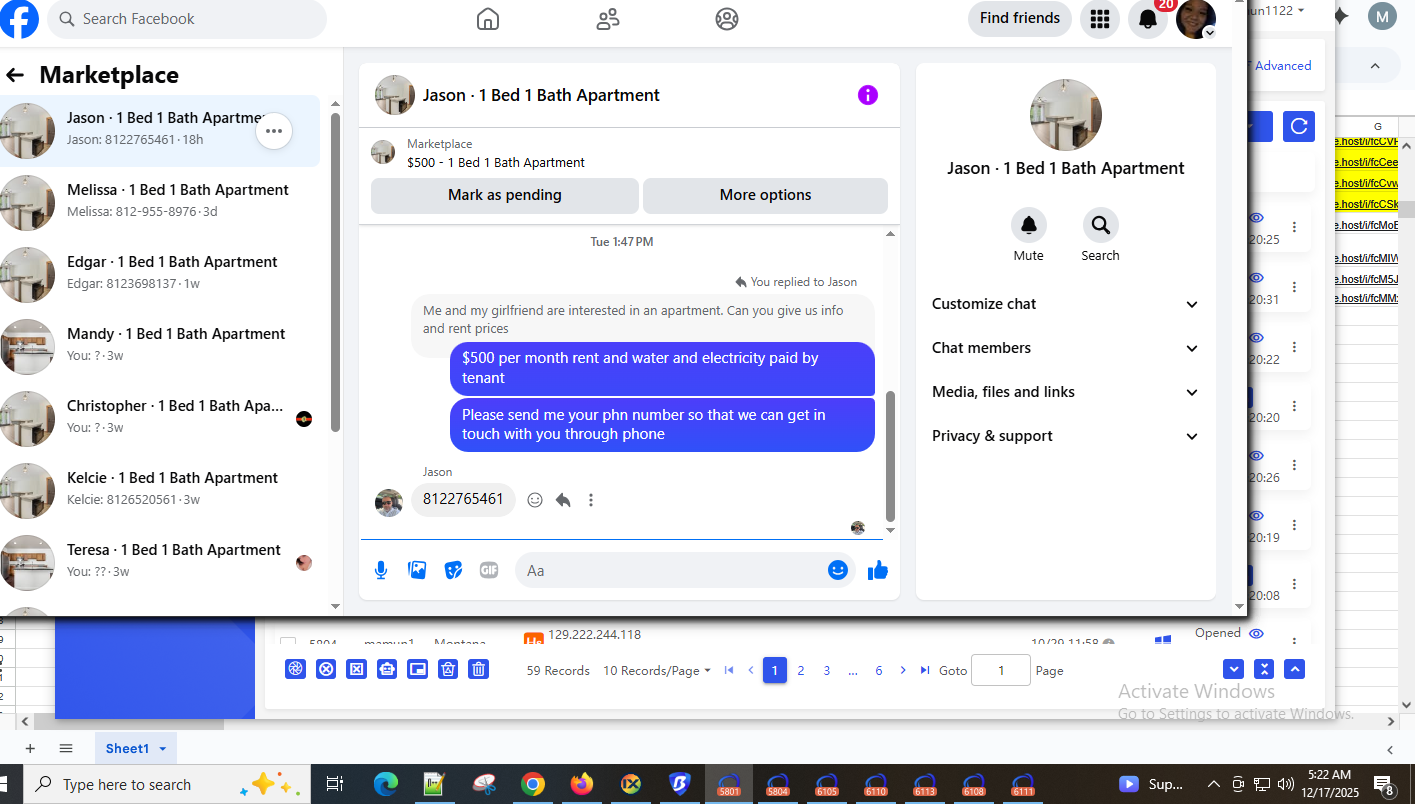This screenshot has width=1415, height=804.
Task: Mute the Jason conversation bell
Action: click(x=1028, y=225)
